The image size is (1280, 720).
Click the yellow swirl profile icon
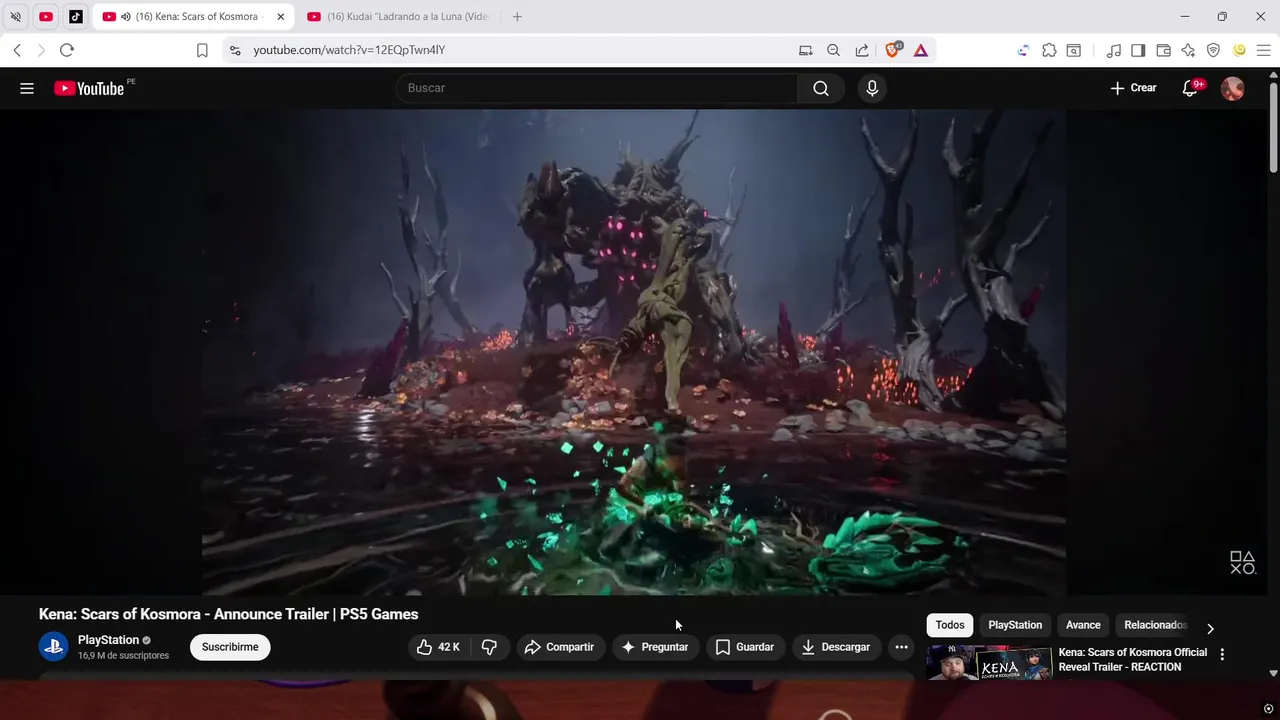coord(1239,50)
